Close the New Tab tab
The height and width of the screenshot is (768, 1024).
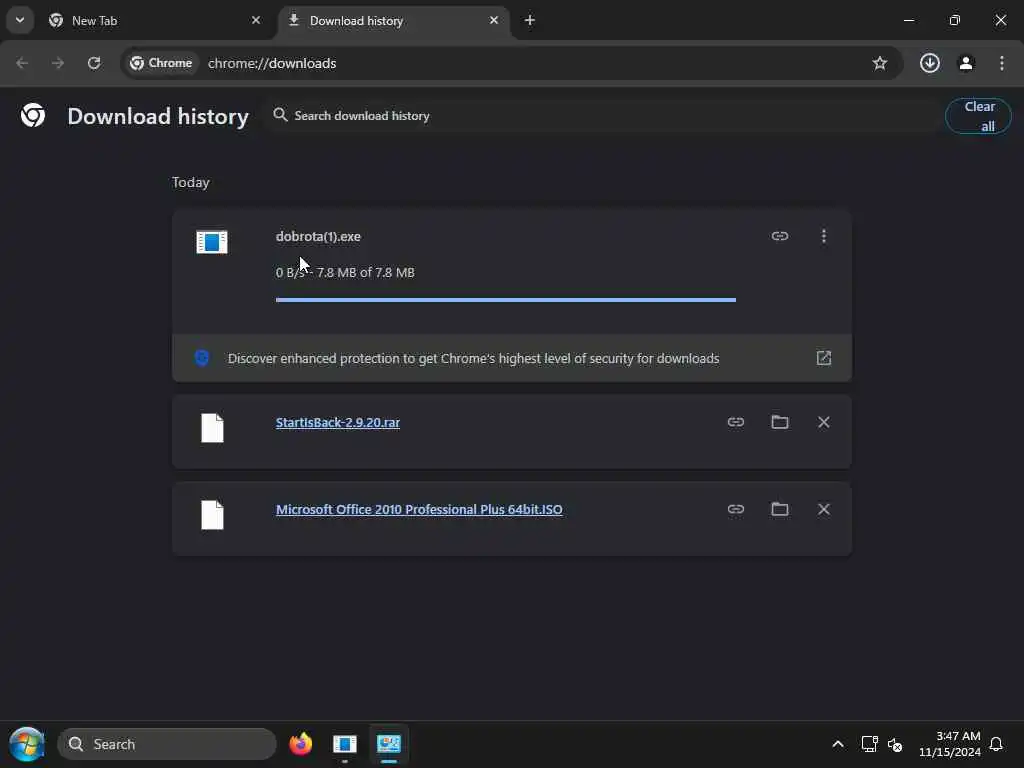pos(256,20)
